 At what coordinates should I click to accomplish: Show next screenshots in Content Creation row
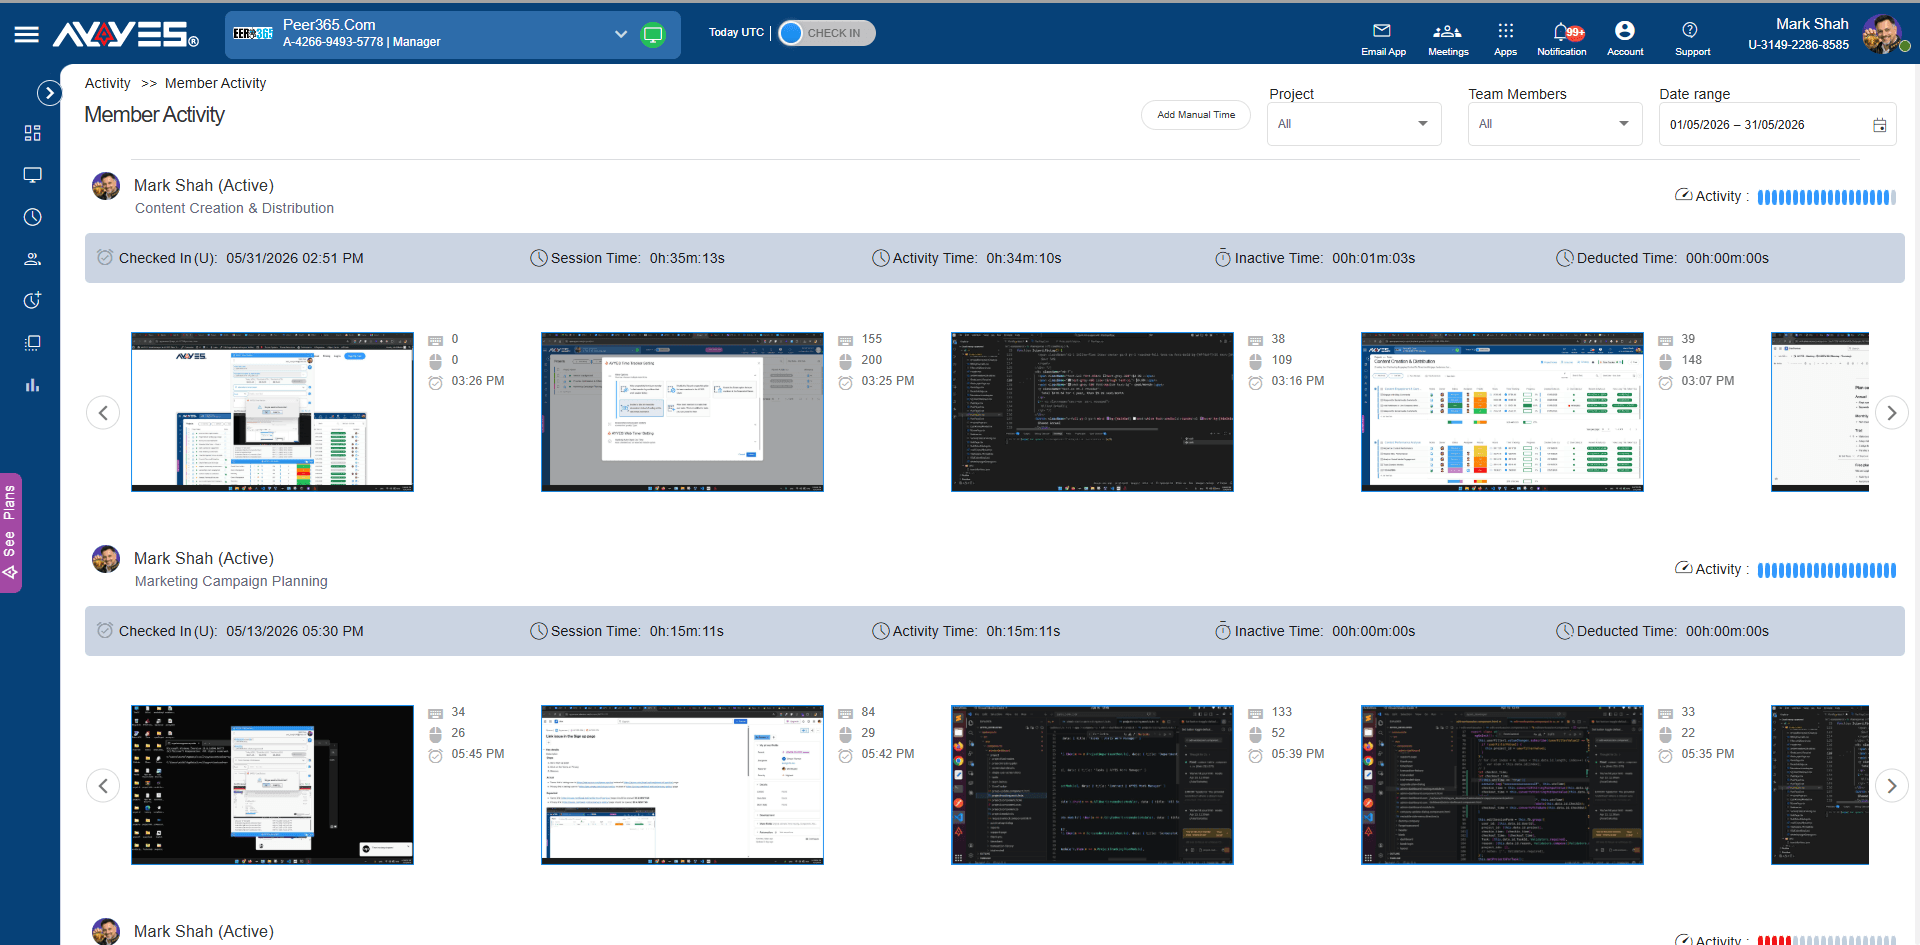pyautogui.click(x=1891, y=413)
